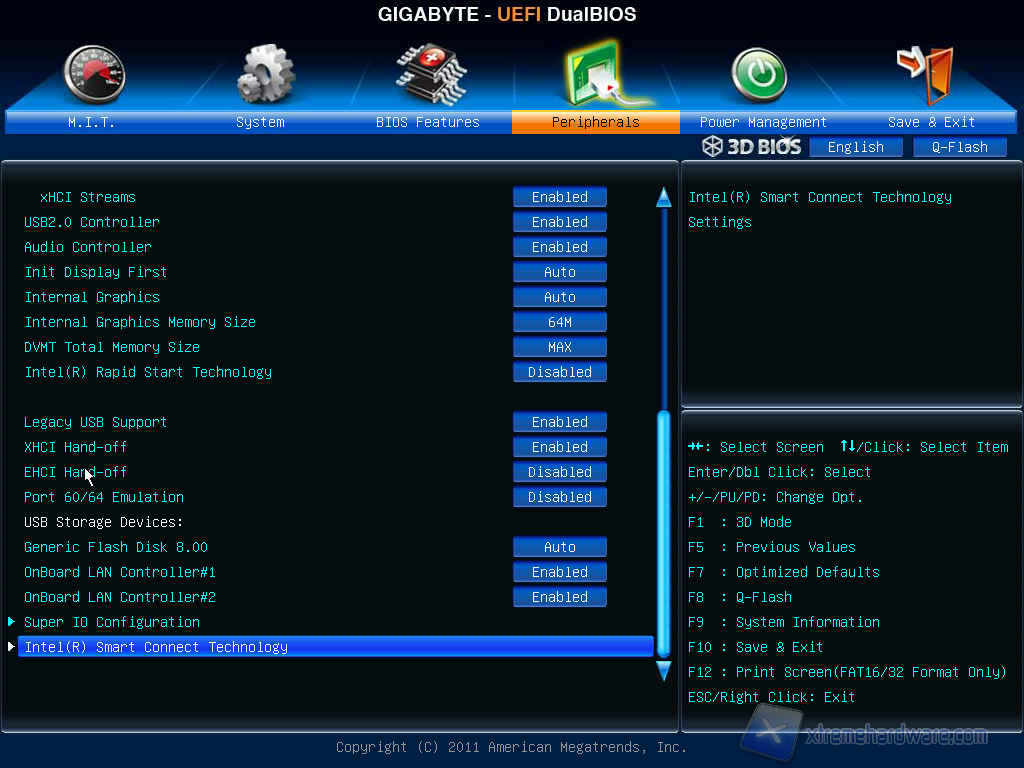Click scroll down arrow in settings list
The width and height of the screenshot is (1024, 768).
point(663,671)
